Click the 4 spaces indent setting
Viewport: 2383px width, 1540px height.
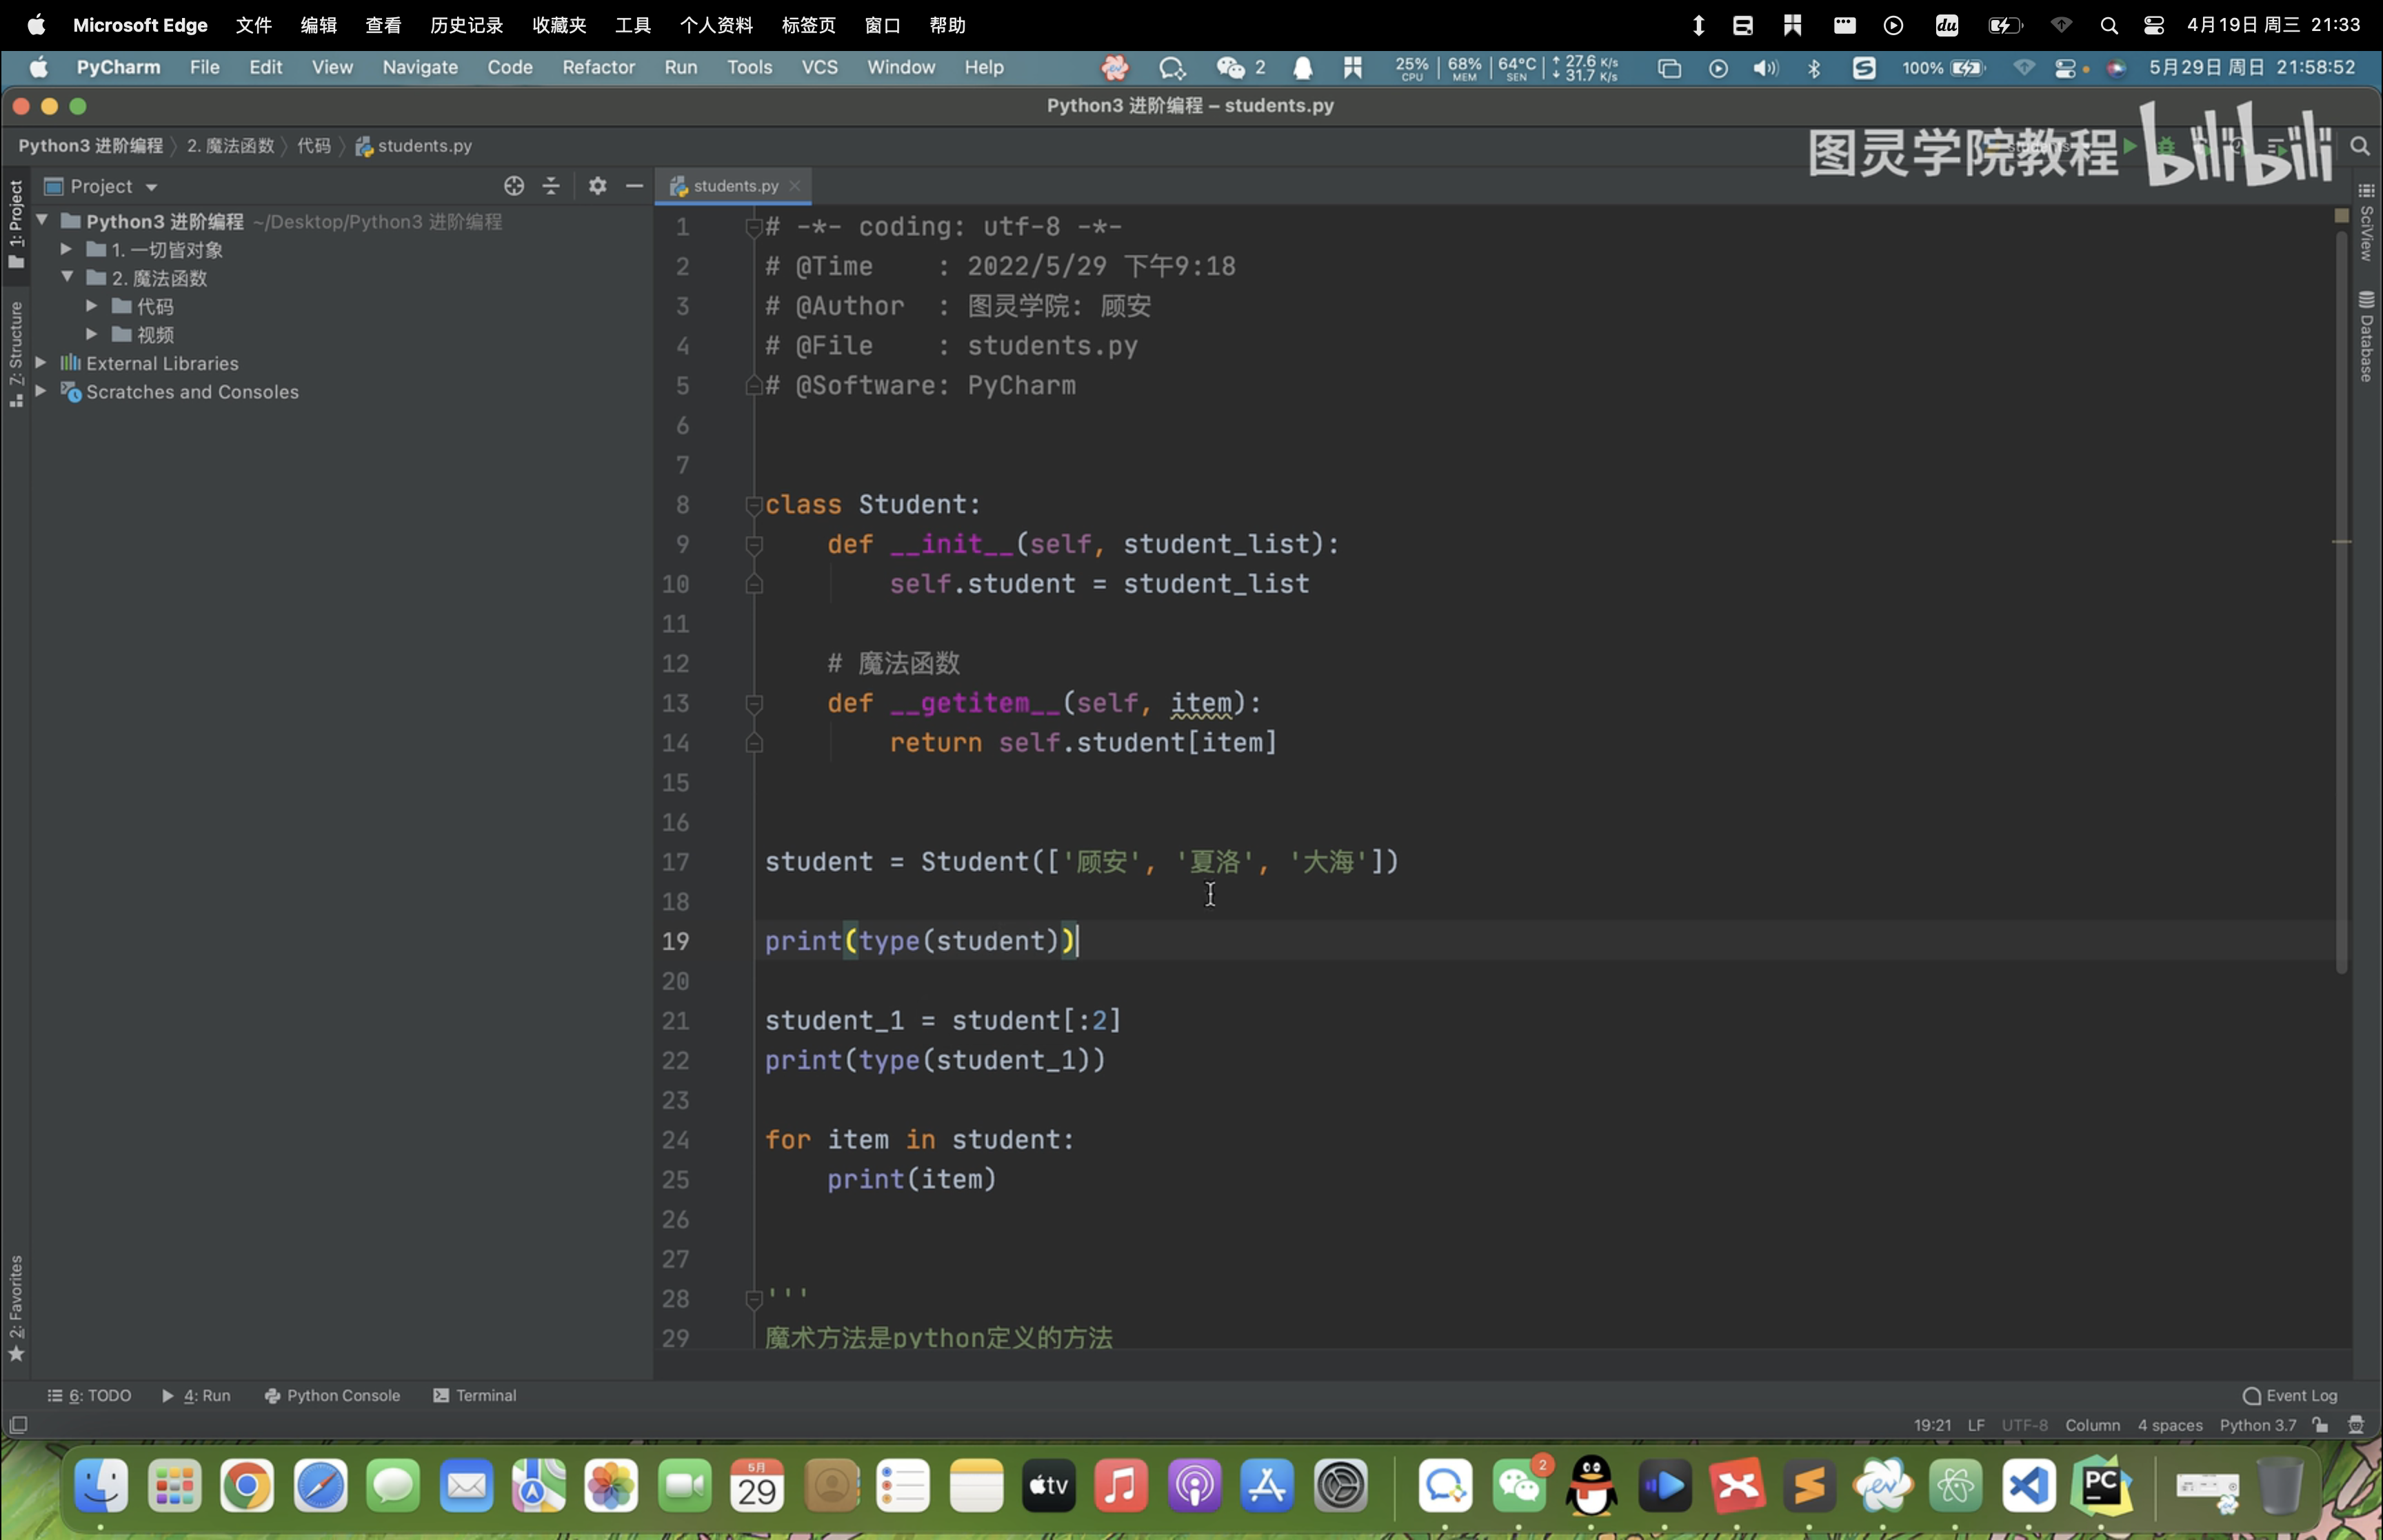point(2170,1425)
